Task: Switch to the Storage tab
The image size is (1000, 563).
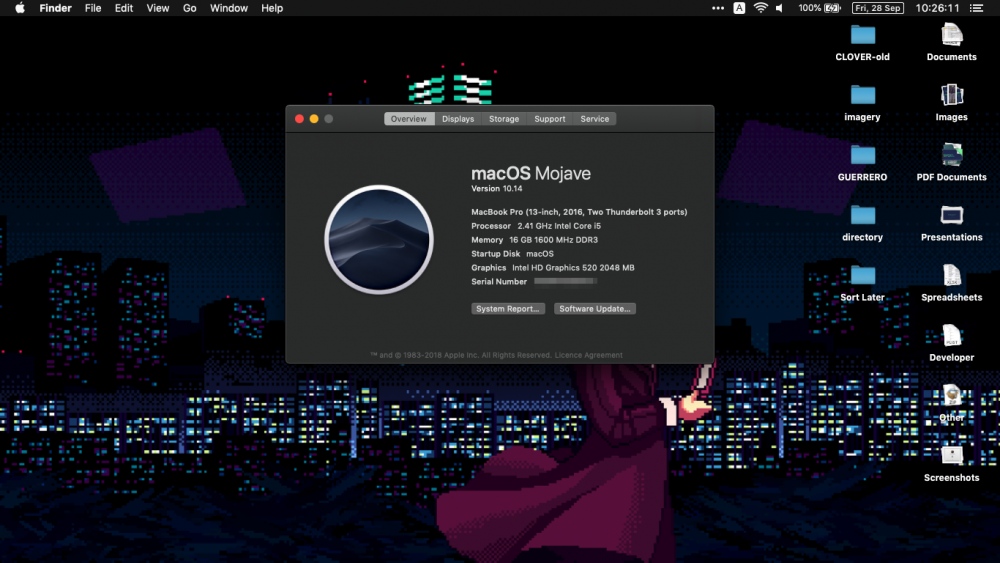Action: coord(504,119)
